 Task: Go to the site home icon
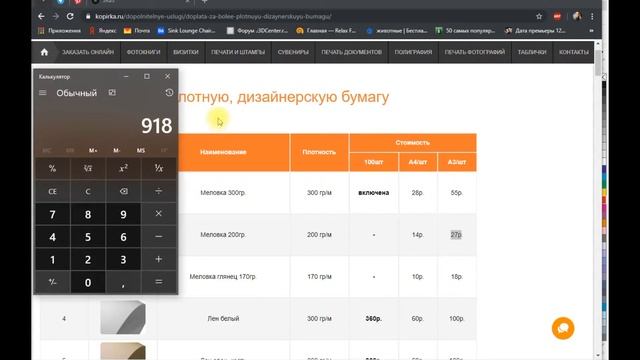click(x=44, y=52)
